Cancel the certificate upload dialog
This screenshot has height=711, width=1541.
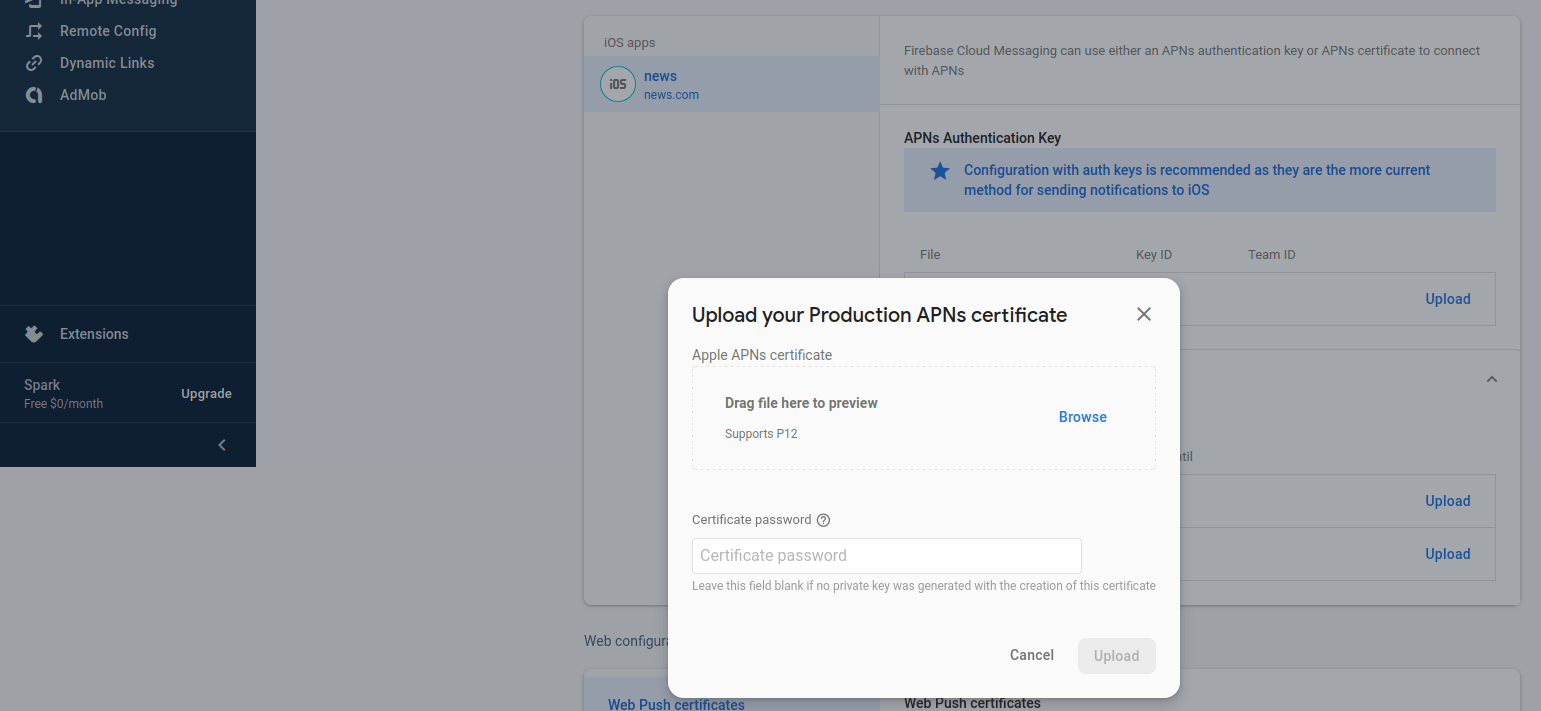click(1031, 655)
